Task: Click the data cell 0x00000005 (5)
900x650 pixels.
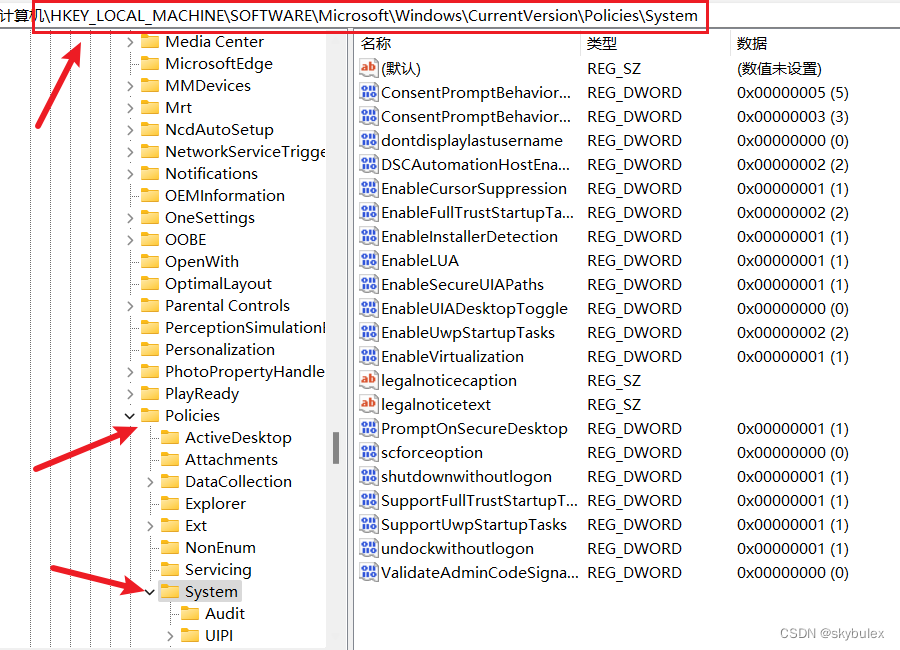Action: pos(793,92)
